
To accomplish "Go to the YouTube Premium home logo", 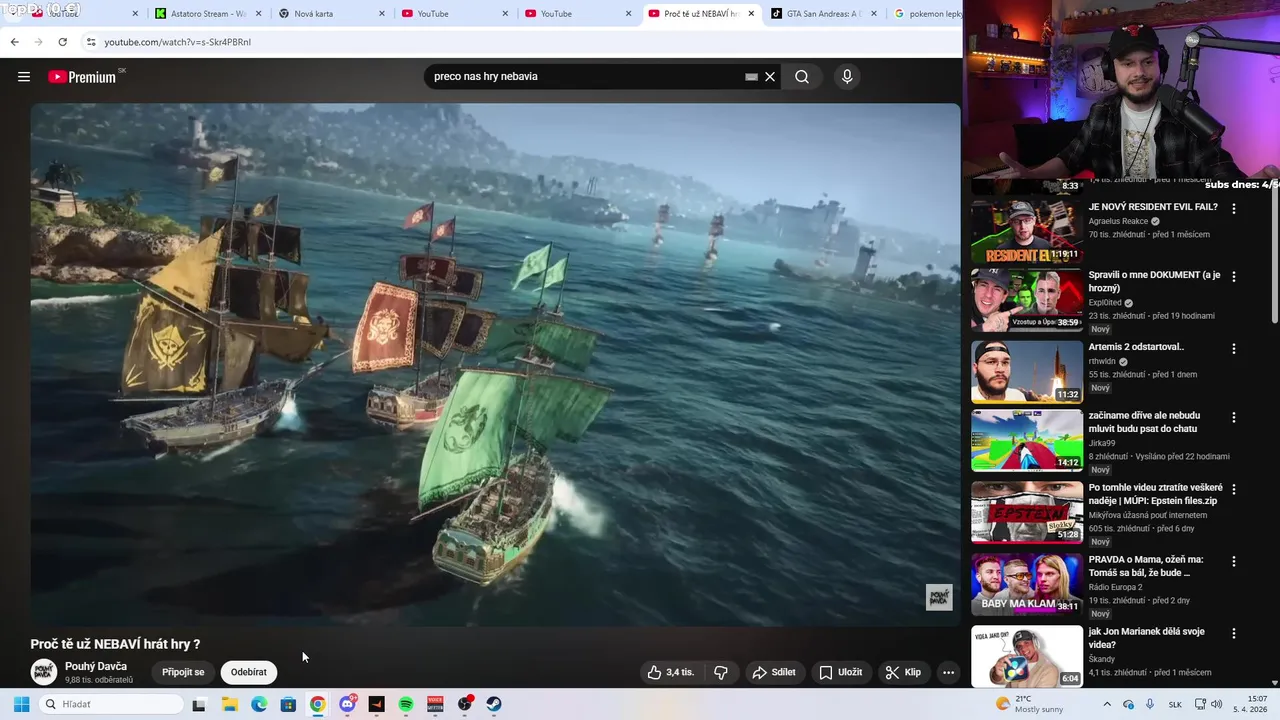I will tap(83, 77).
